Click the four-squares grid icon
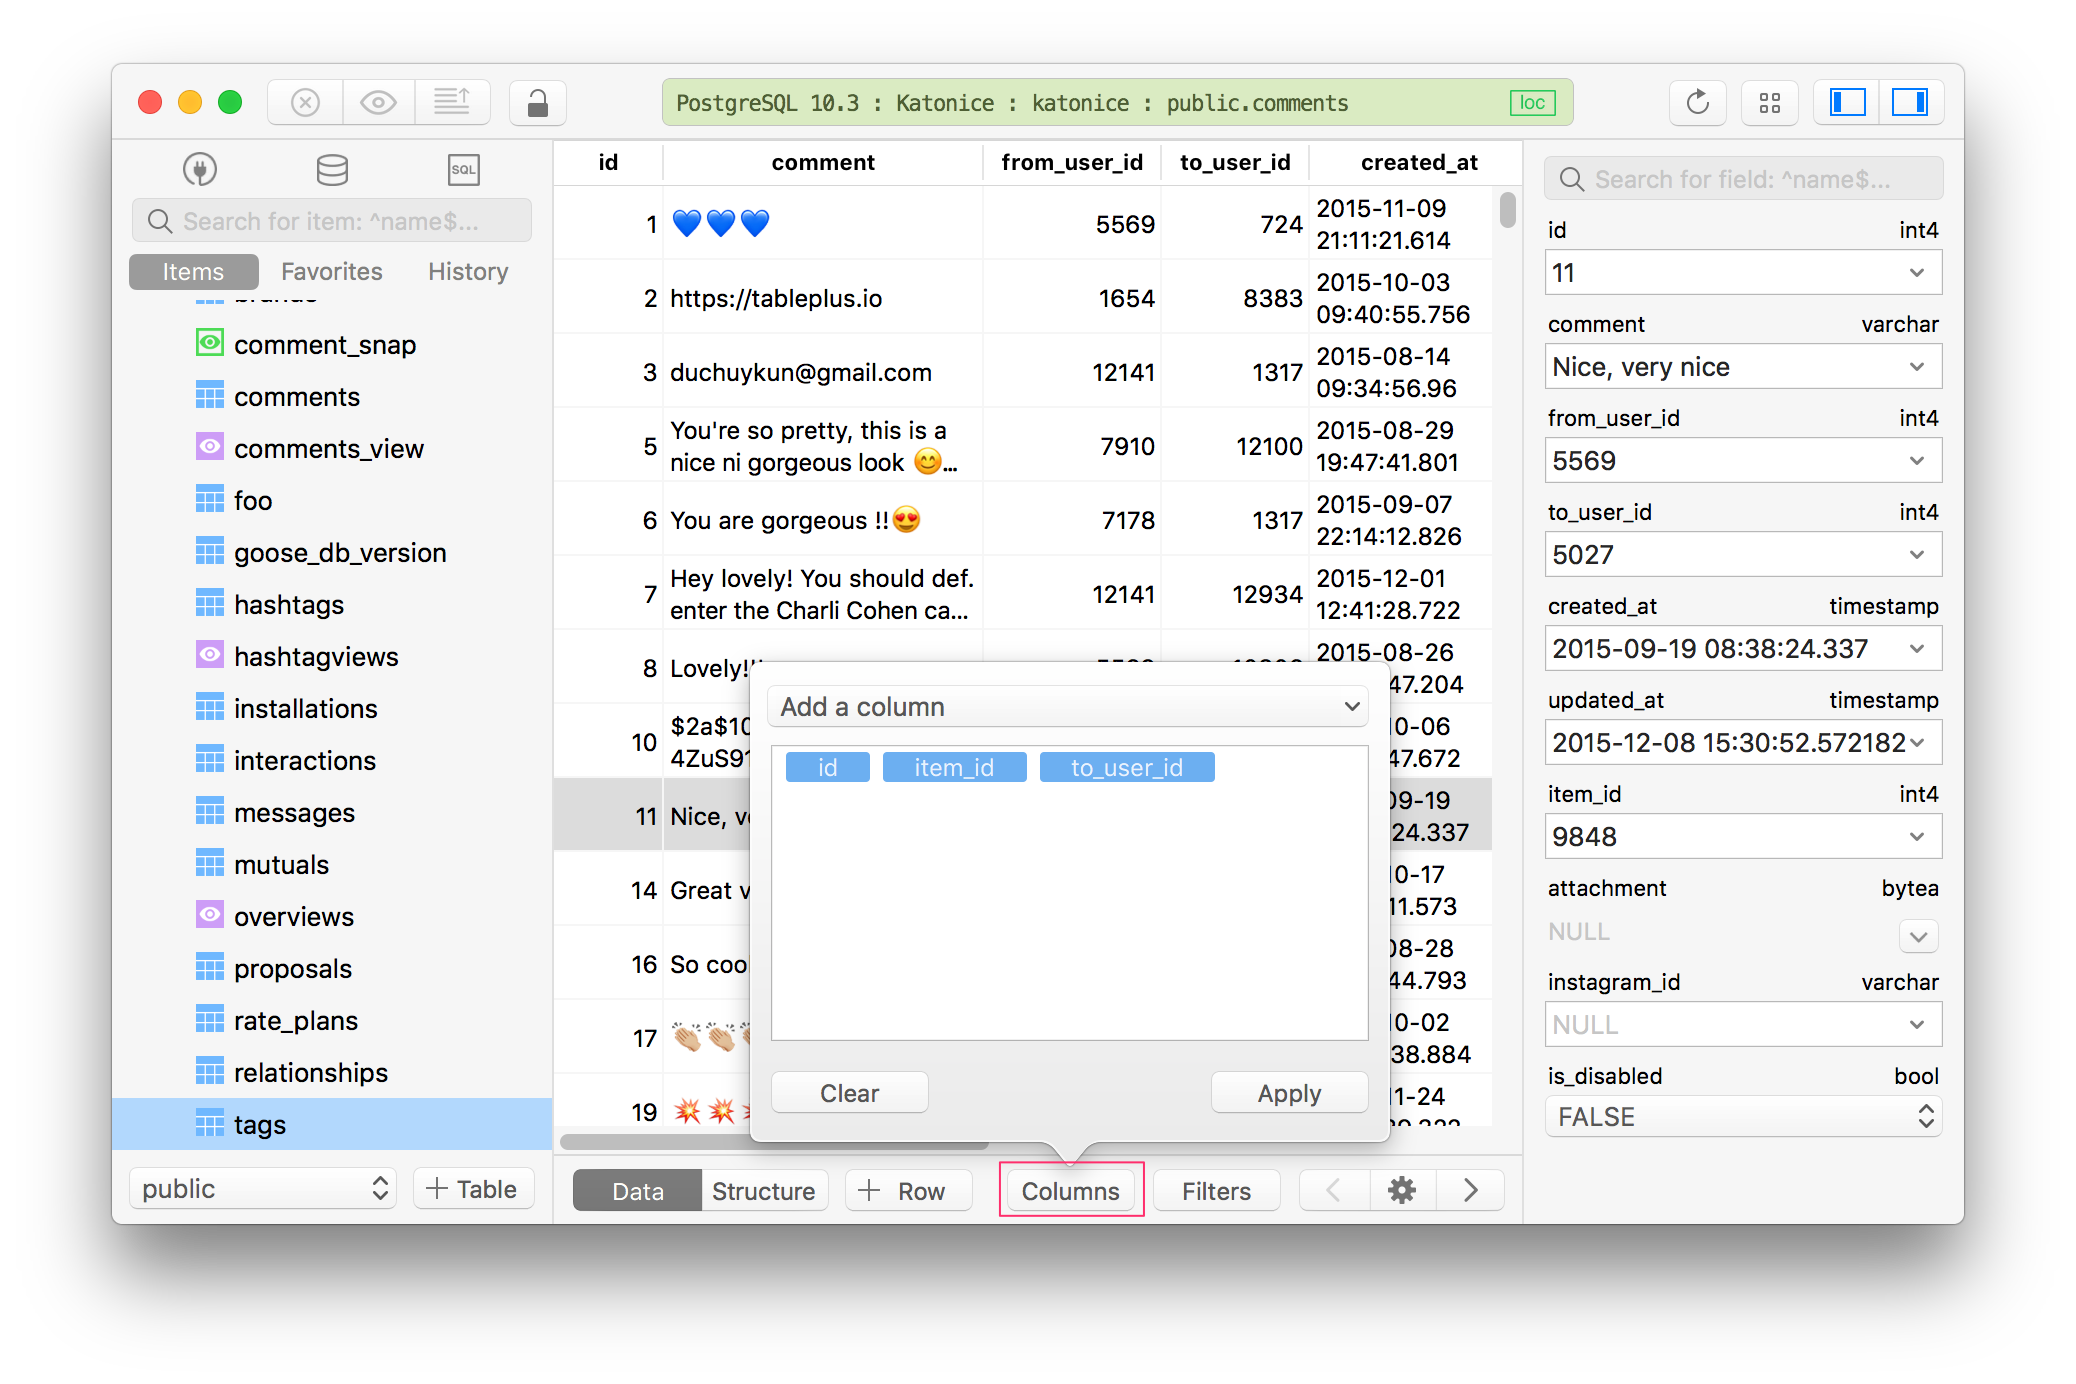Screen dimensions: 2076x1384 coord(1769,103)
